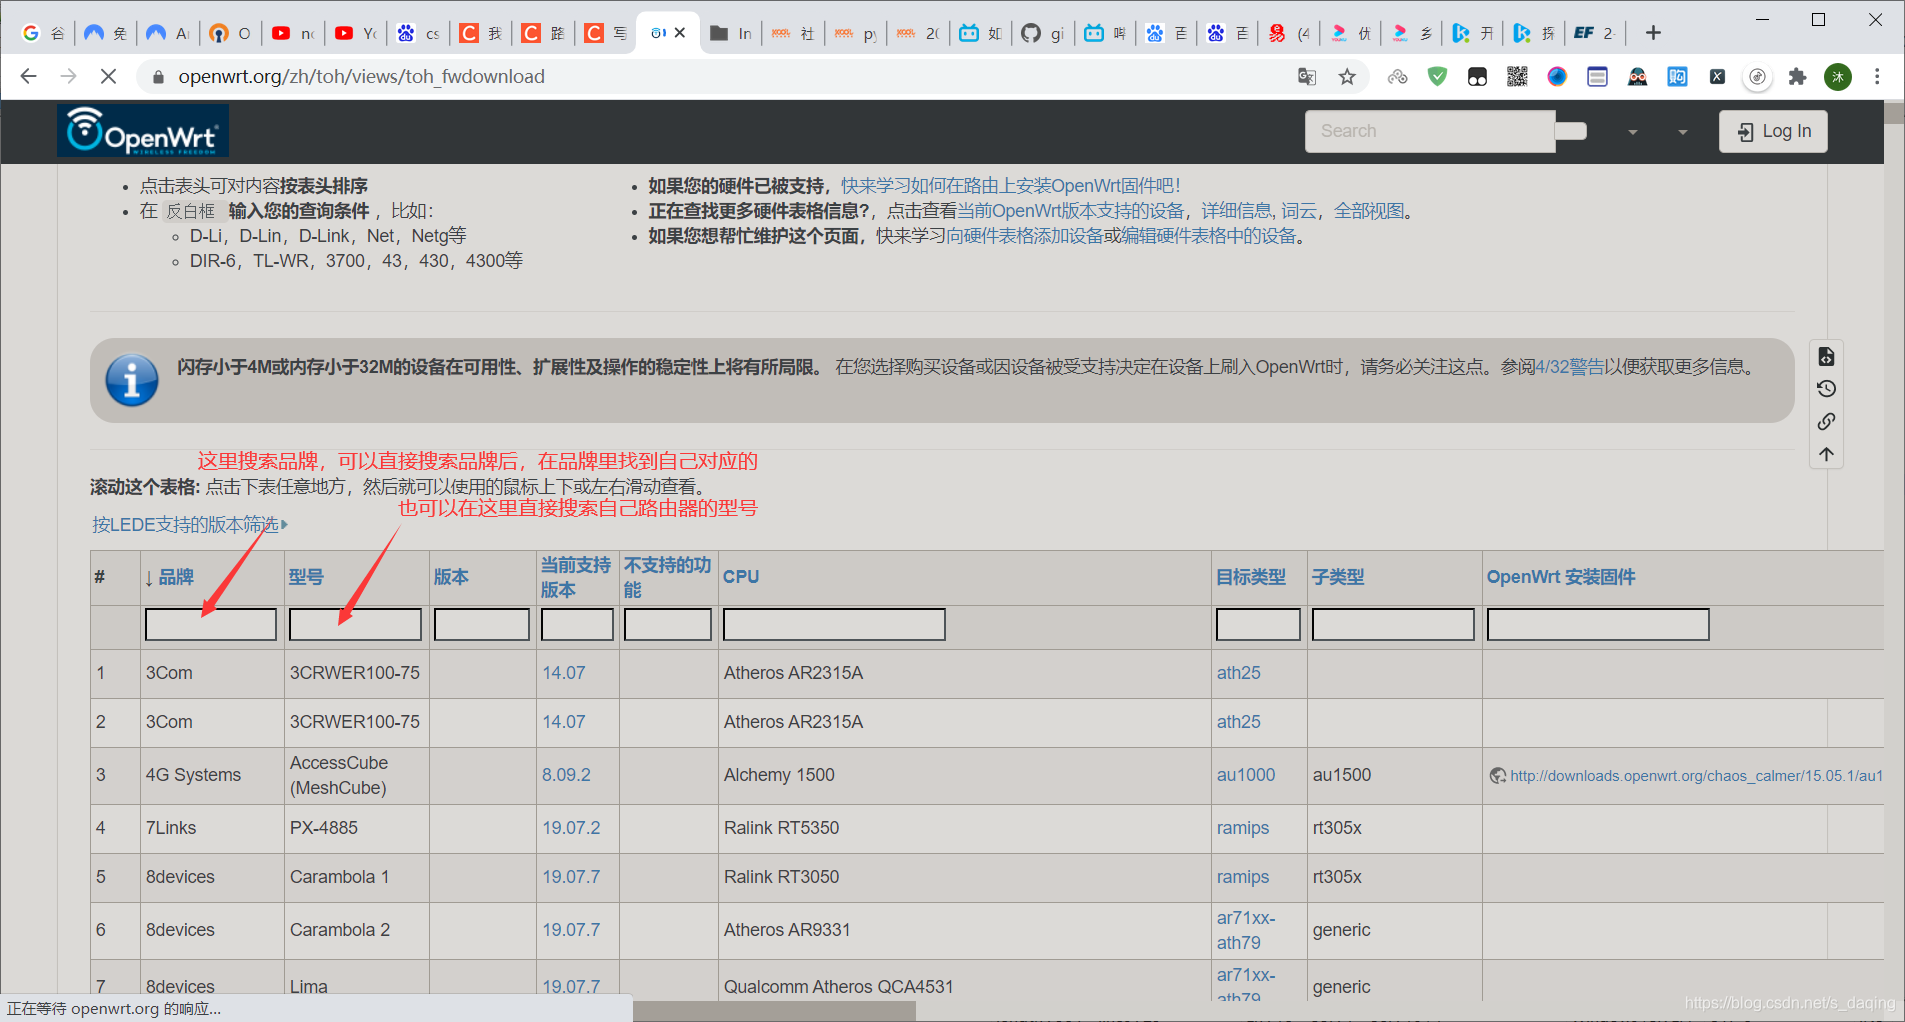1905x1022 pixels.
Task: Click the cloud-shaped extension icon
Action: tap(1397, 77)
